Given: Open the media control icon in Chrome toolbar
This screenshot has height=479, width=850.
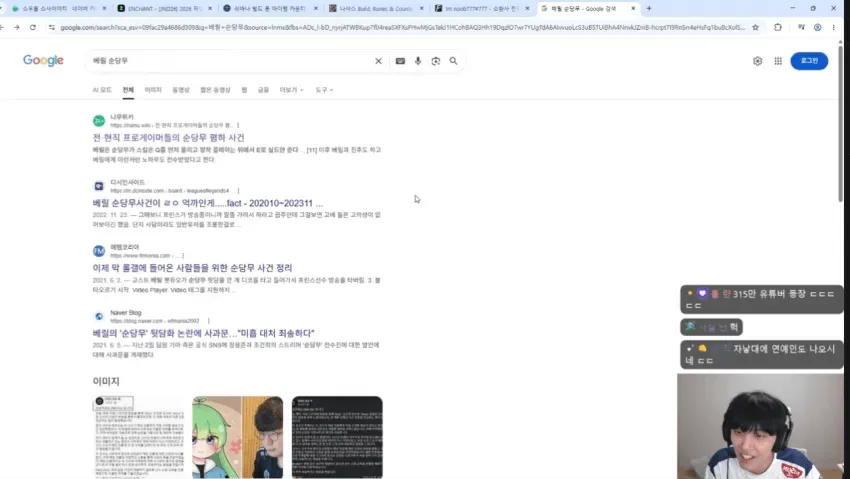Looking at the screenshot, I should pyautogui.click(x=801, y=27).
